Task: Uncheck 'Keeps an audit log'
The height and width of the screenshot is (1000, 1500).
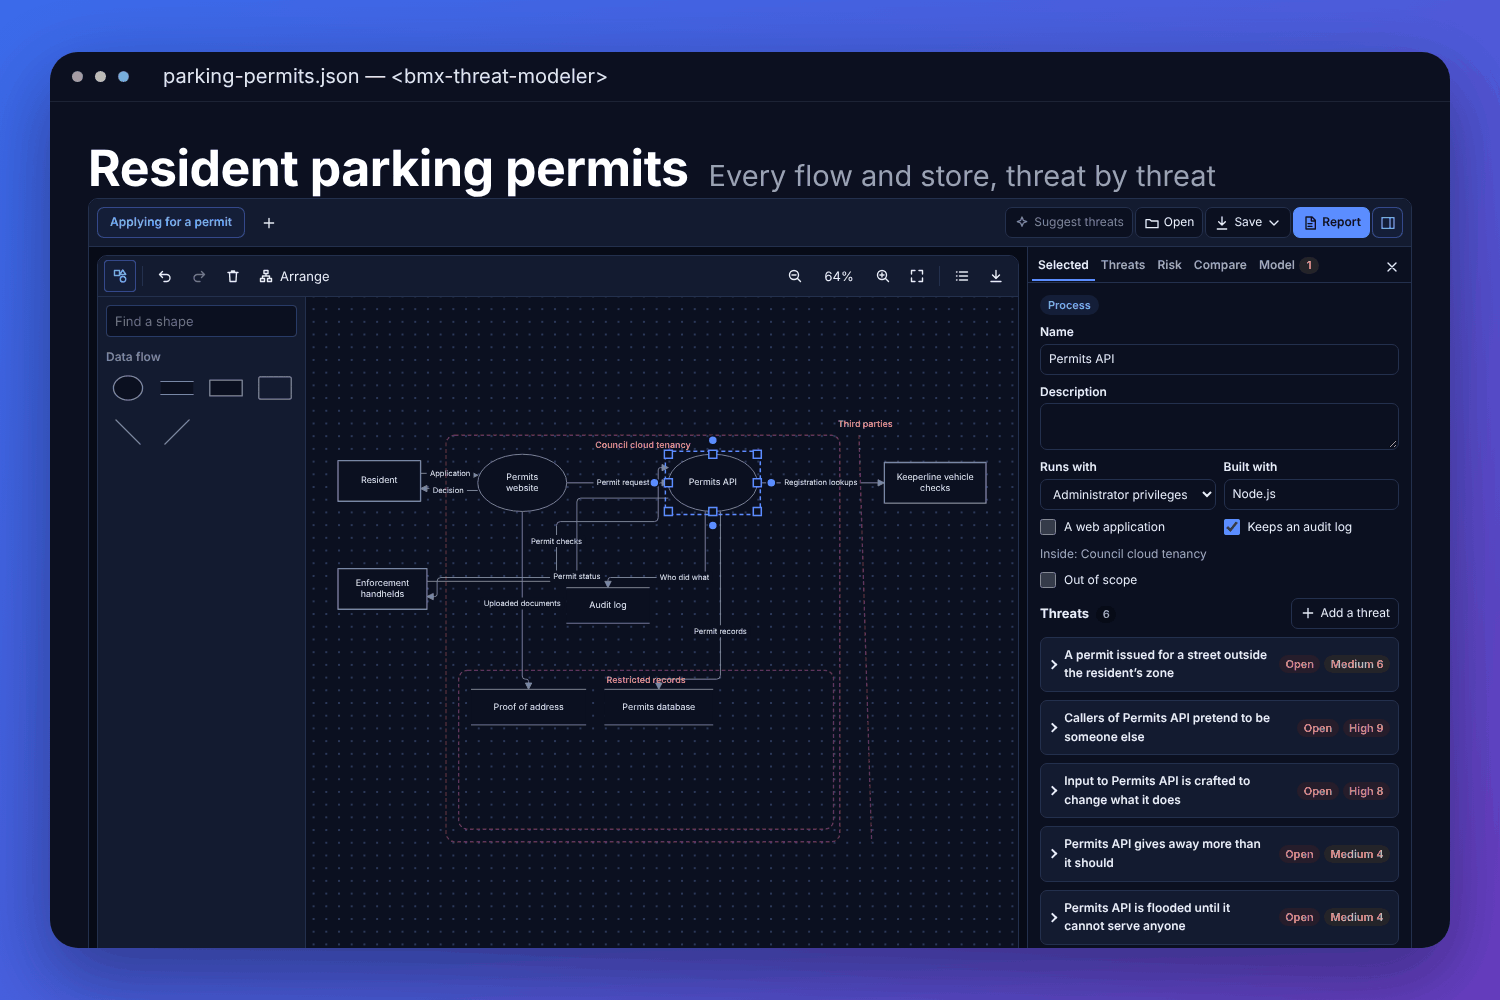Action: tap(1232, 527)
